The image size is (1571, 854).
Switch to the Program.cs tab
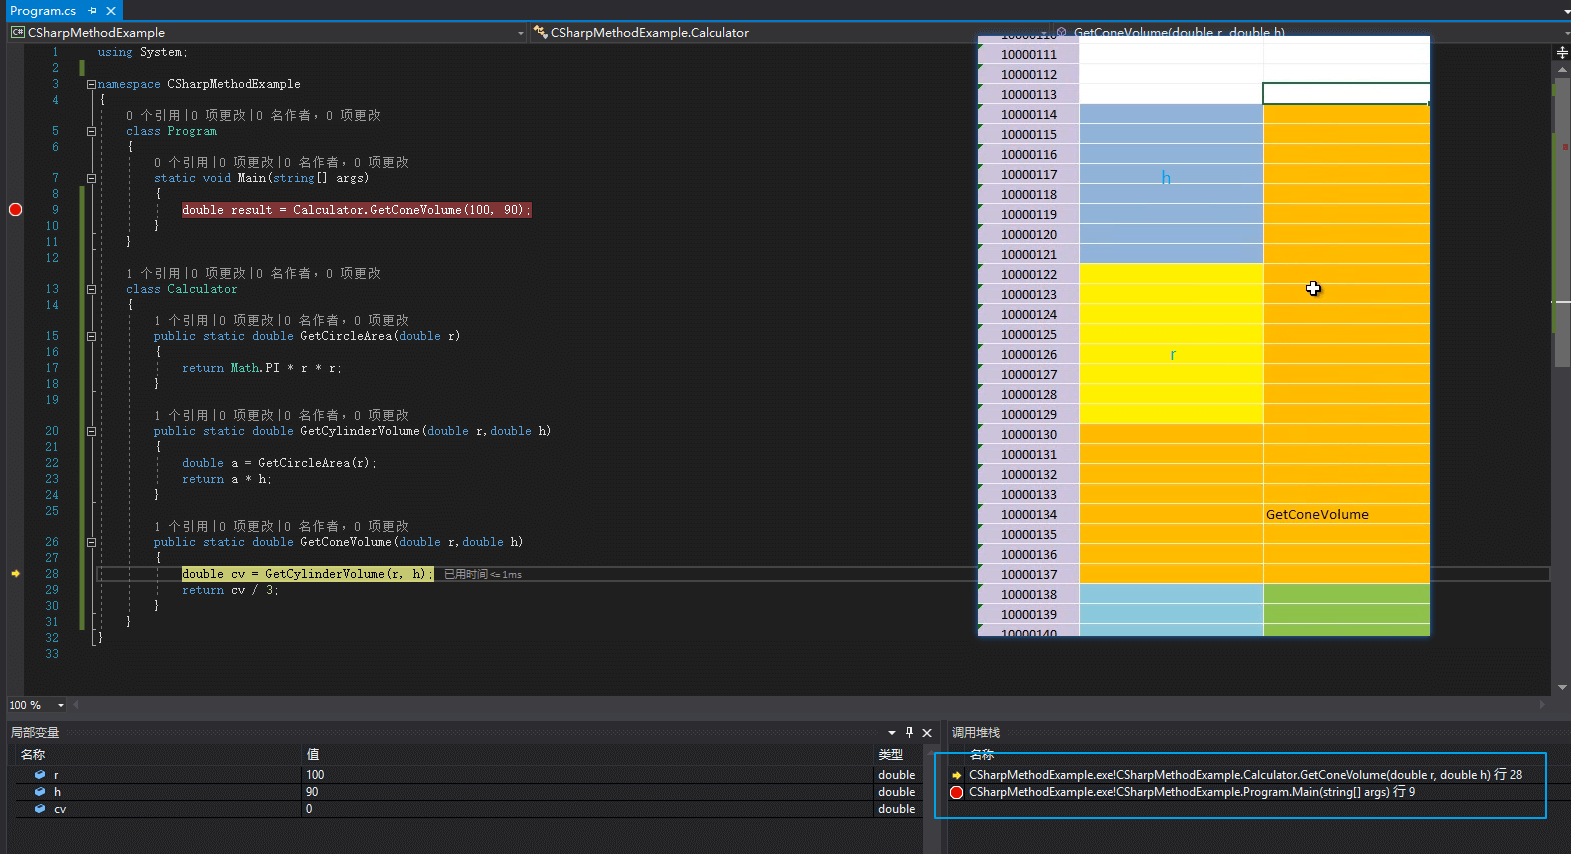[x=43, y=11]
